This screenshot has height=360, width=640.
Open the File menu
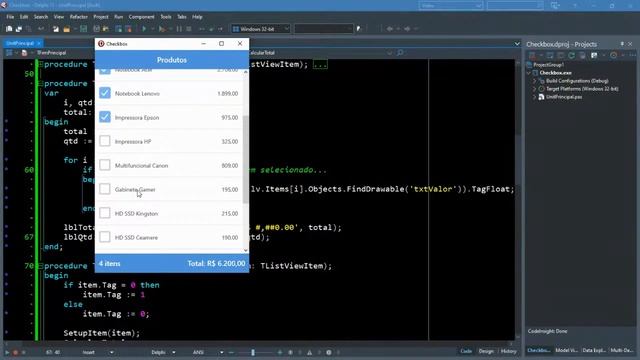click(10, 17)
